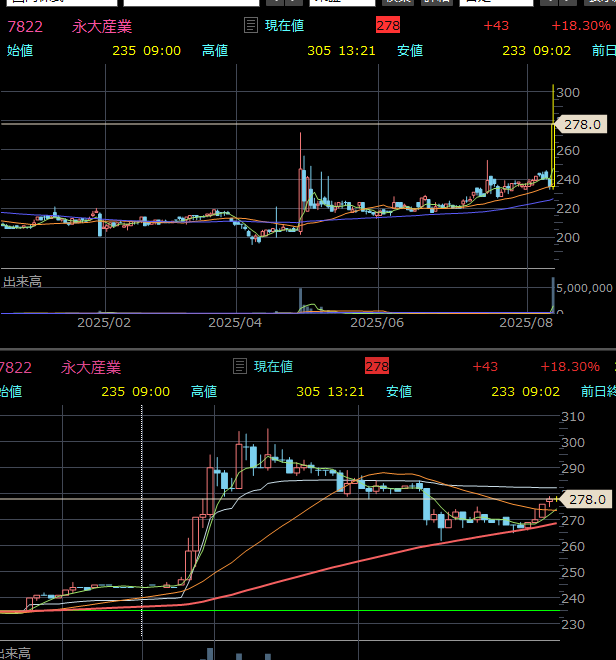Click the 出来高 volume label in the upper chart

pos(22,282)
